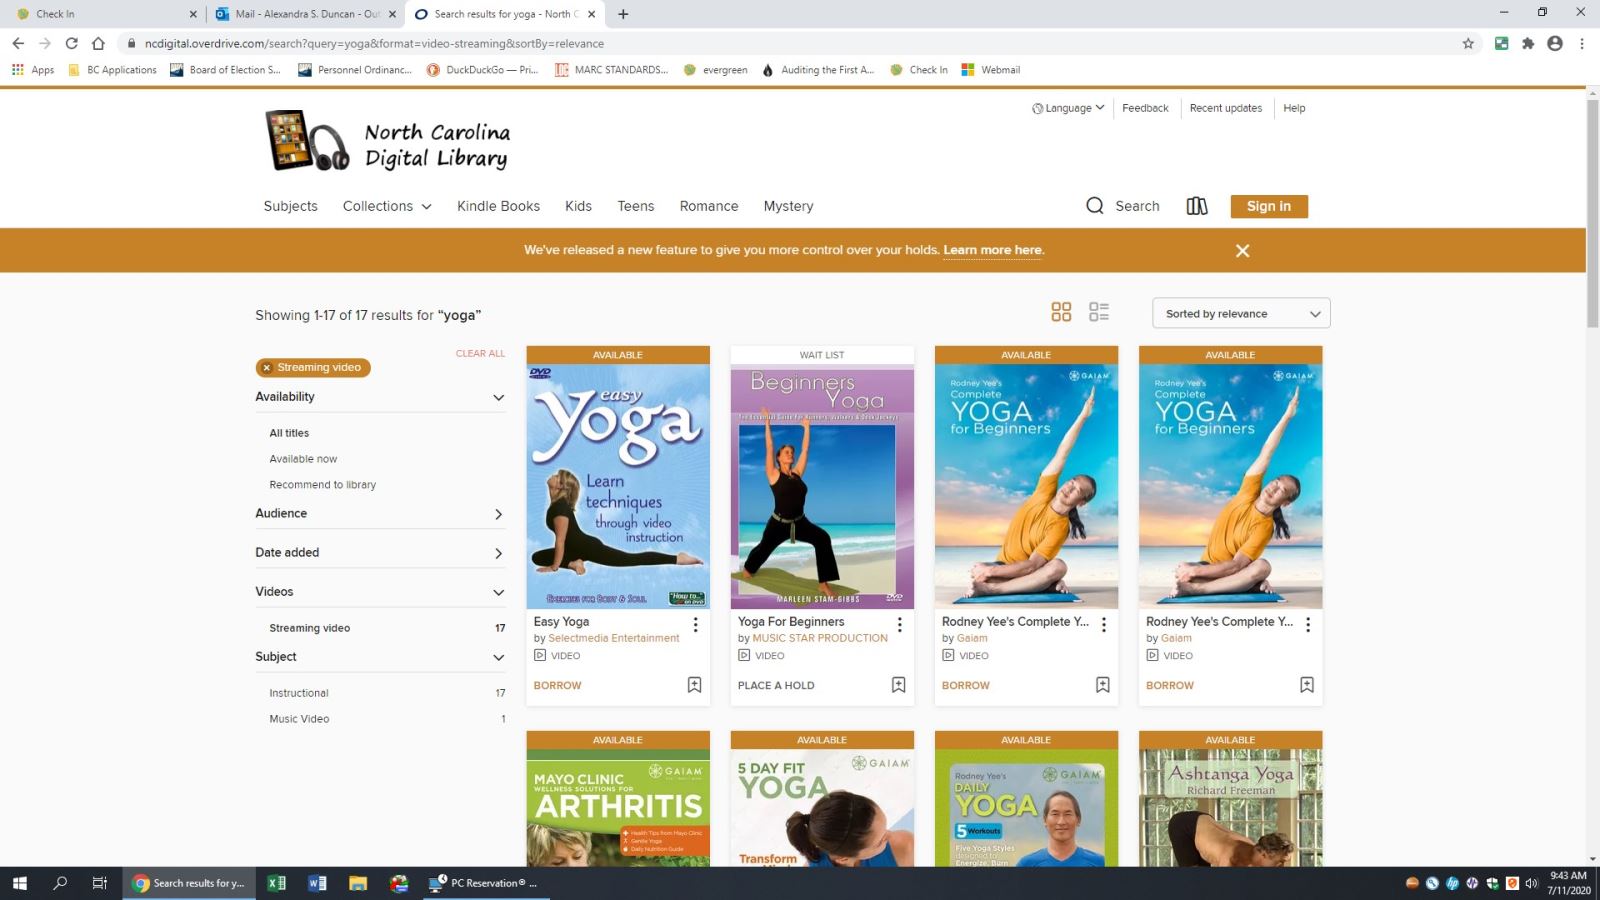This screenshot has width=1600, height=900.
Task: Expand the Date added filter
Action: click(380, 553)
